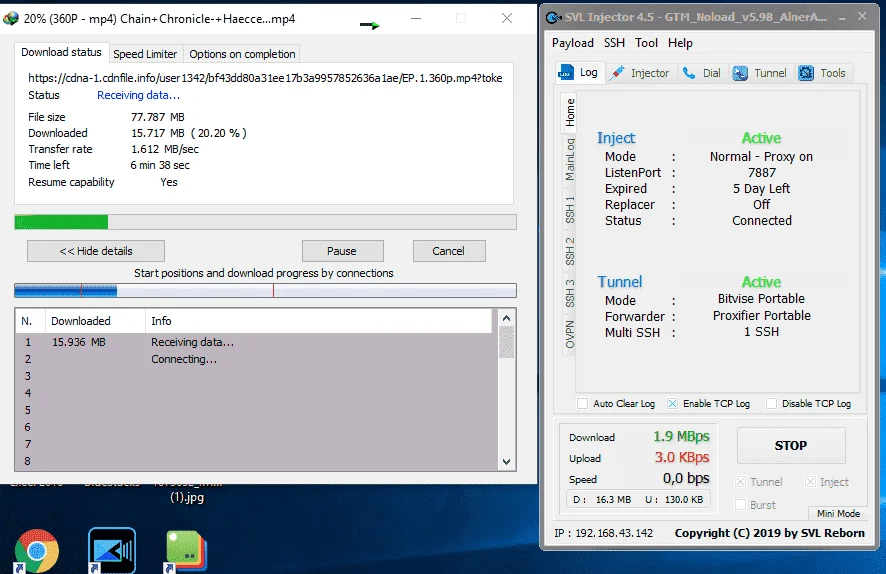Click the ListenPort value 7887
Image resolution: width=886 pixels, height=574 pixels.
pyautogui.click(x=762, y=172)
